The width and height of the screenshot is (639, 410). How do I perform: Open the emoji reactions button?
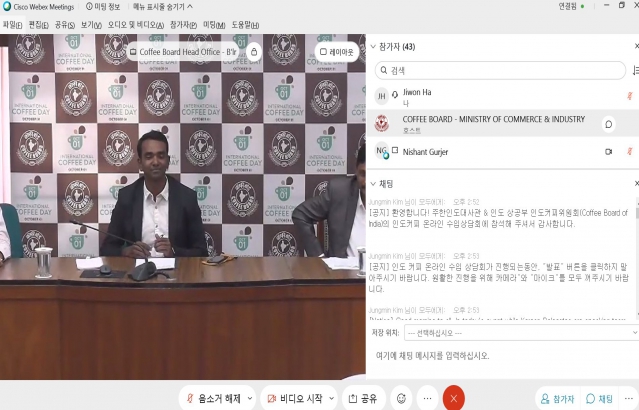click(401, 398)
